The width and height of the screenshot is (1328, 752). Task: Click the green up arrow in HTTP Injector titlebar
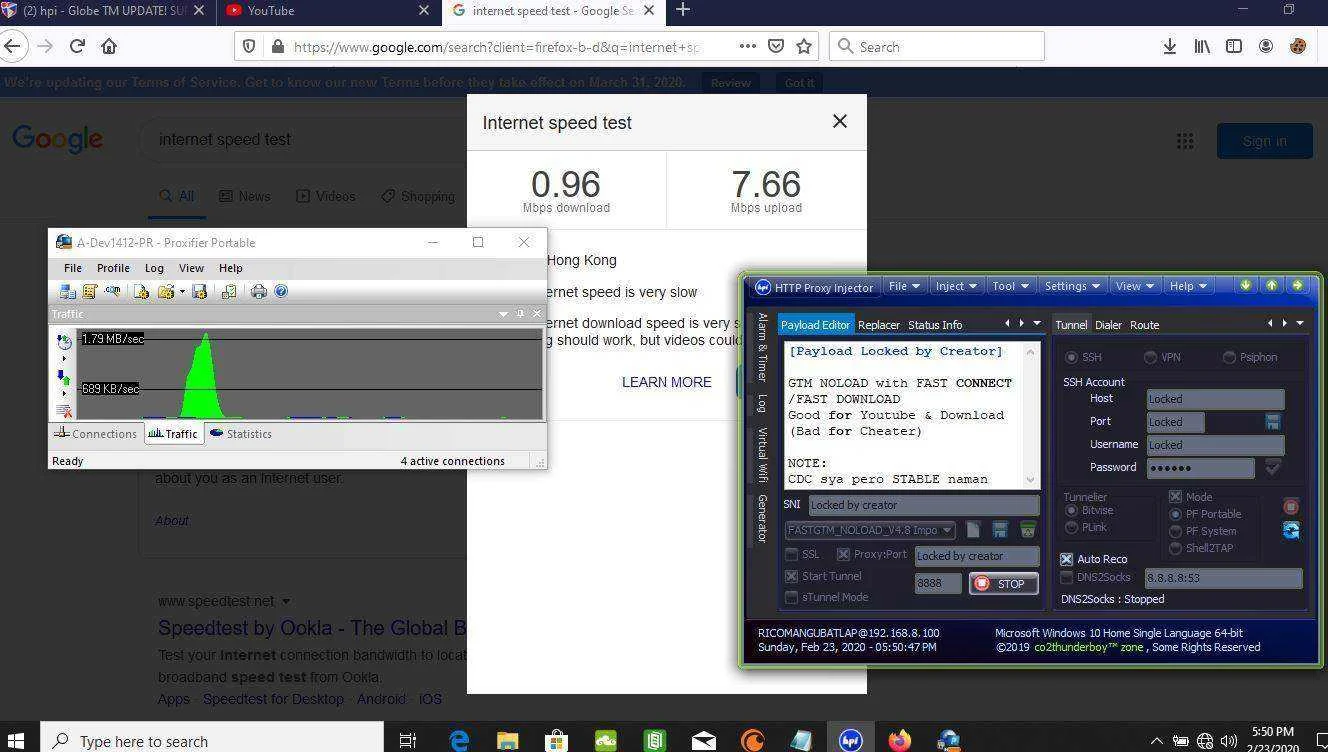pyautogui.click(x=1271, y=286)
